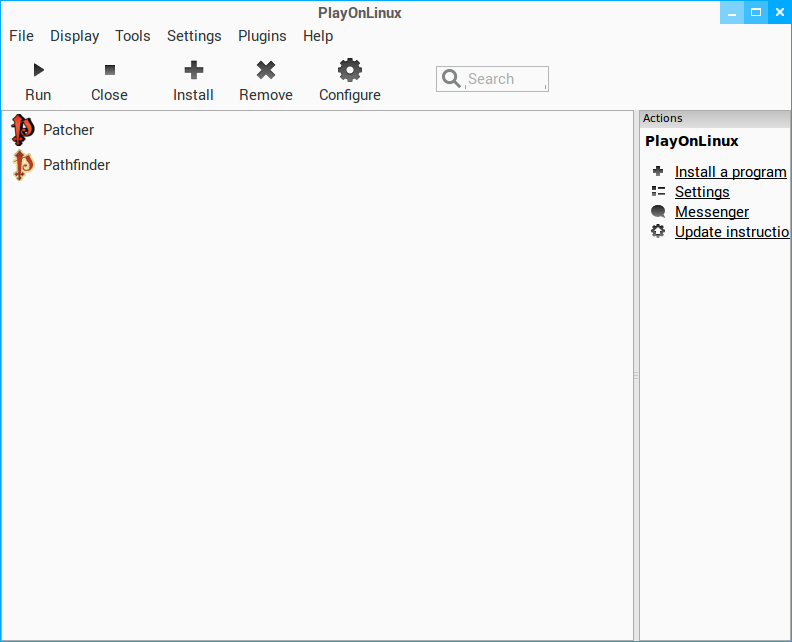Open the Settings link in Actions panel

click(x=702, y=192)
